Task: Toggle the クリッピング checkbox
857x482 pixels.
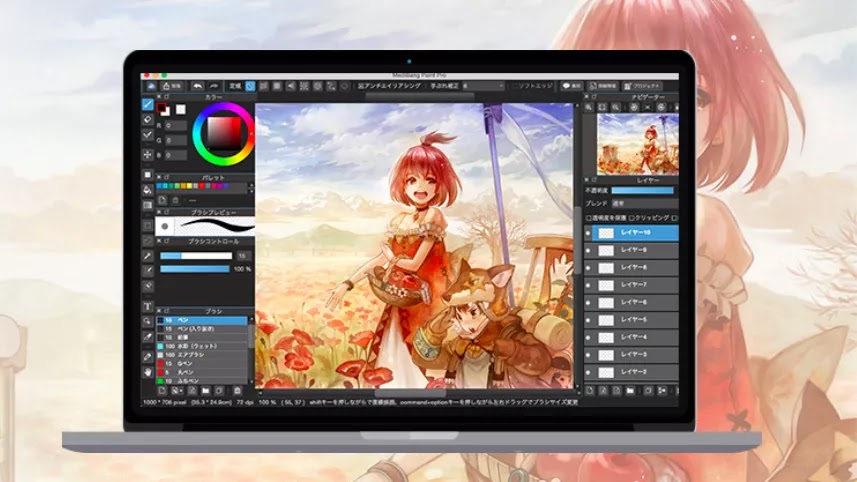Action: tap(632, 218)
